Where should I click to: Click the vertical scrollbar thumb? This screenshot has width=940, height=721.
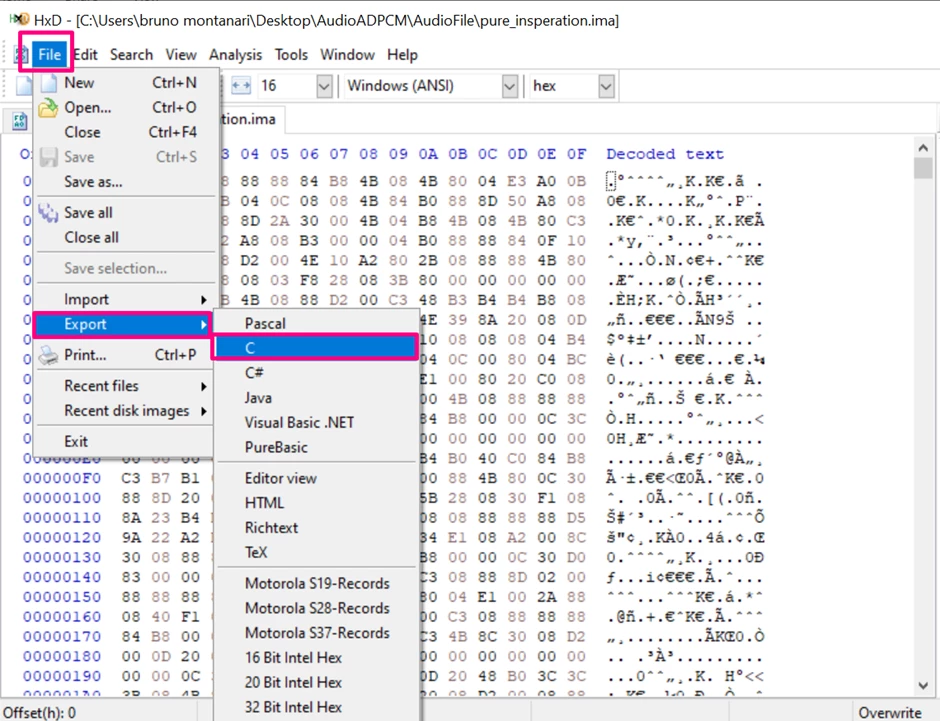pyautogui.click(x=923, y=168)
